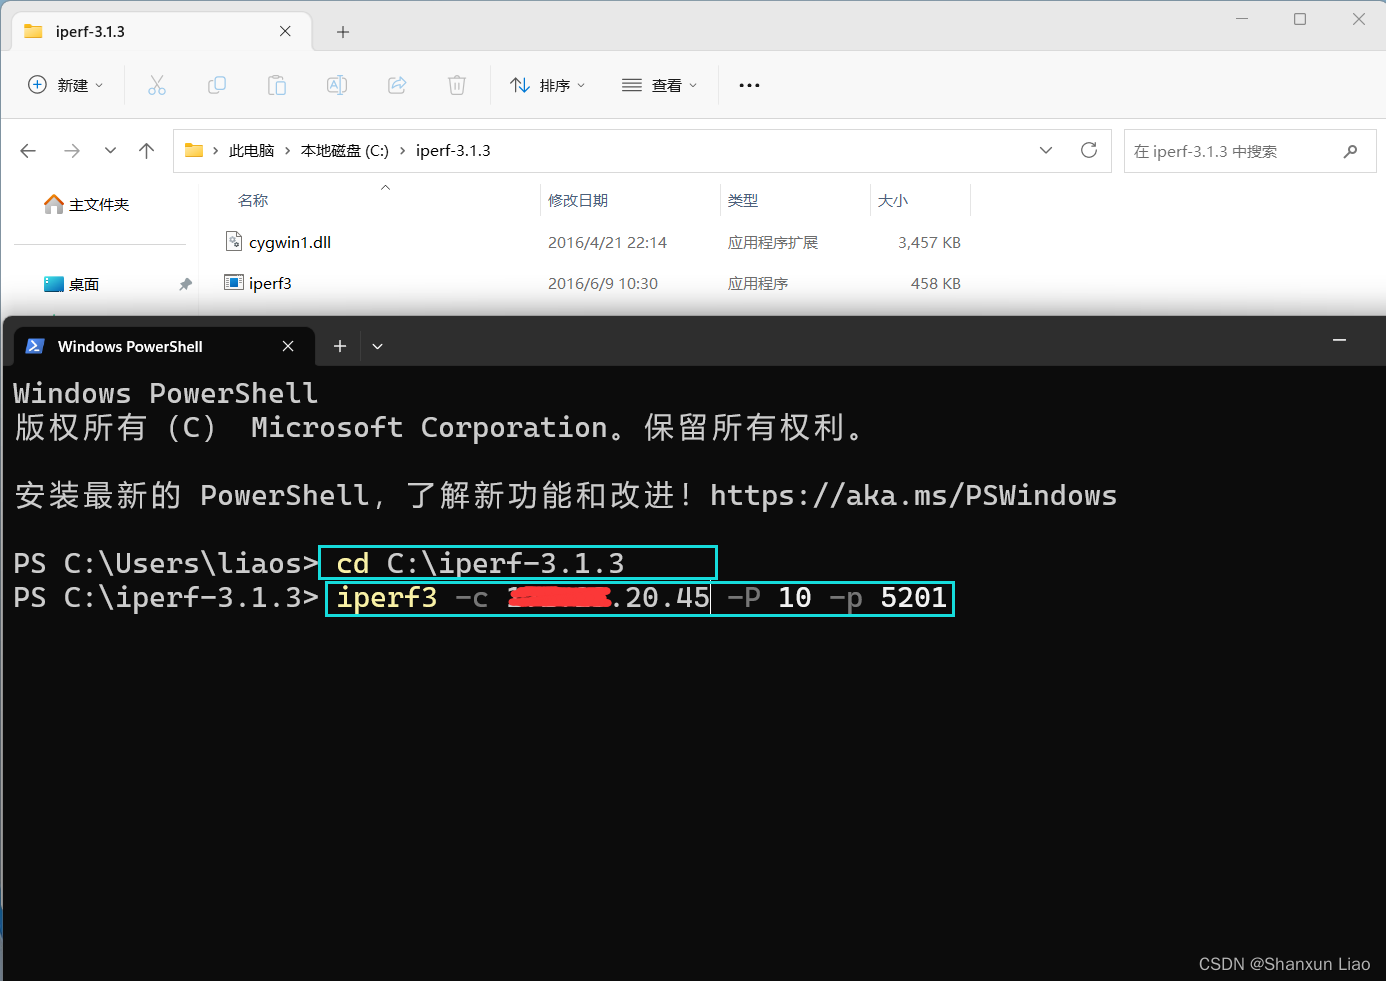Image resolution: width=1386 pixels, height=981 pixels.
Task: Open the terminal new tab dropdown chevron
Action: point(377,346)
